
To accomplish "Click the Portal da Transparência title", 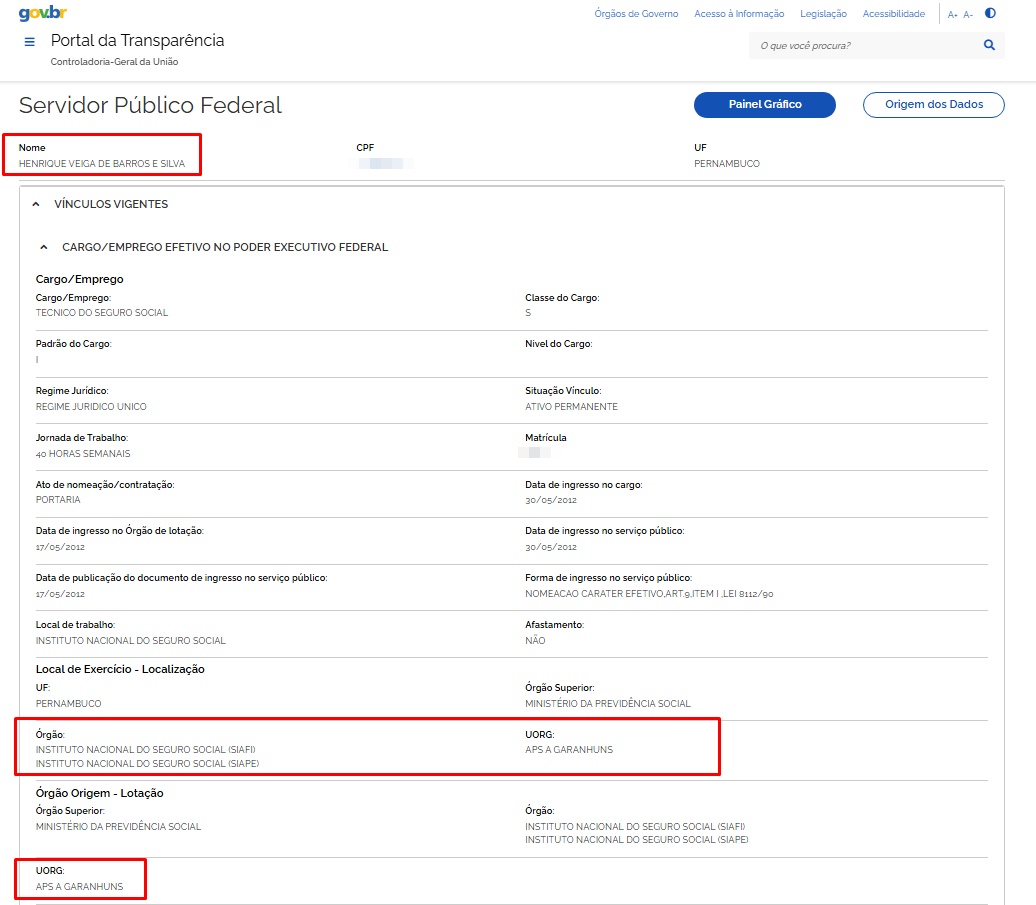I will point(137,41).
